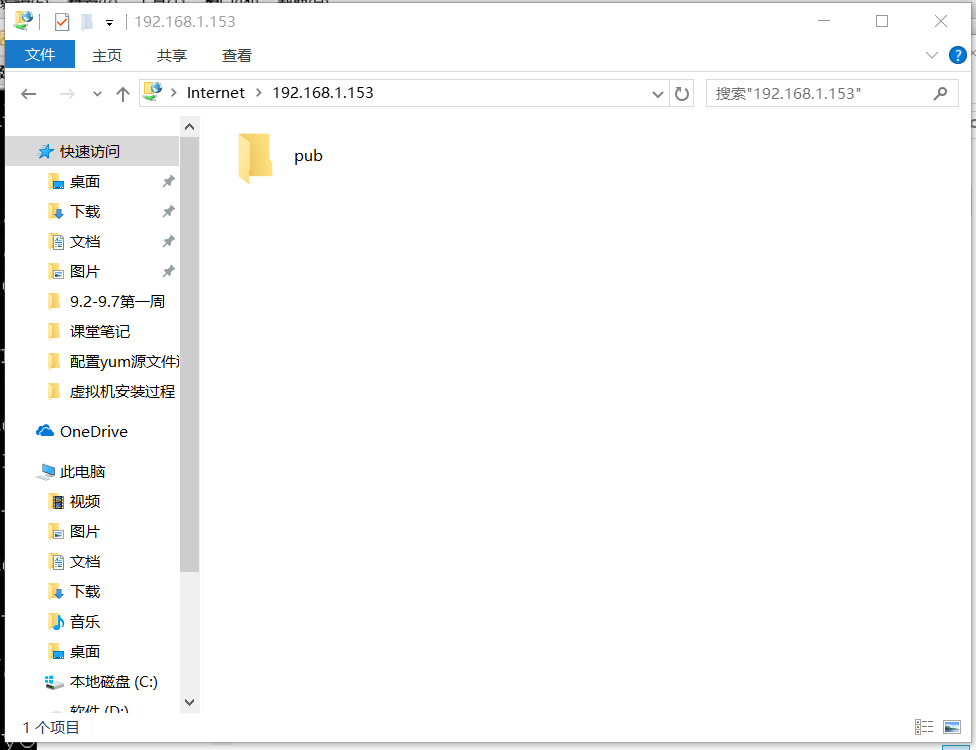This screenshot has height=750, width=976.
Task: Open the 共享 ribbon tab
Action: pyautogui.click(x=172, y=55)
